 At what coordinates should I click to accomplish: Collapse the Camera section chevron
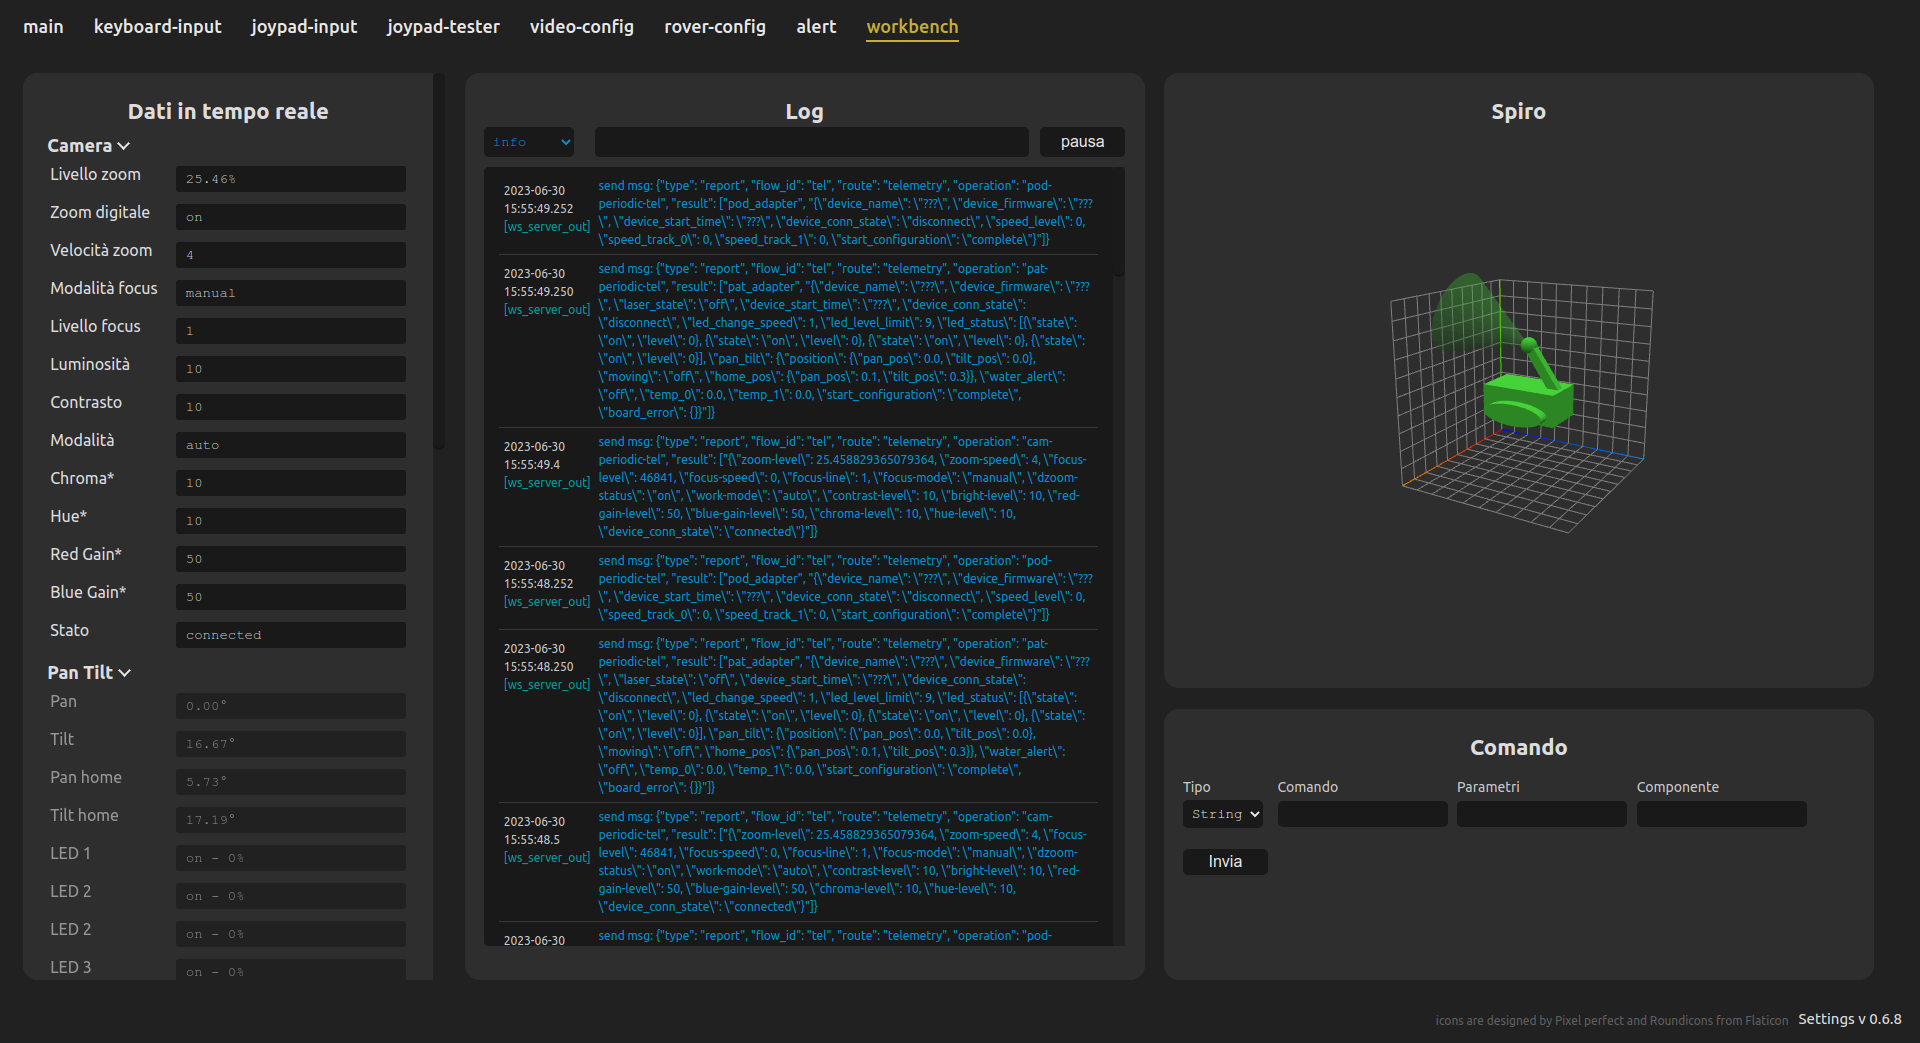[123, 146]
